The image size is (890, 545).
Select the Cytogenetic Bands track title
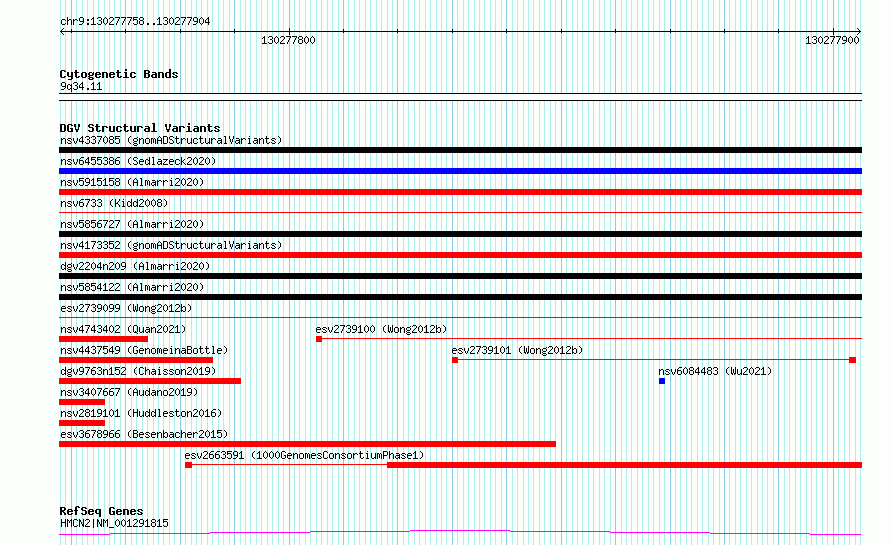[119, 74]
